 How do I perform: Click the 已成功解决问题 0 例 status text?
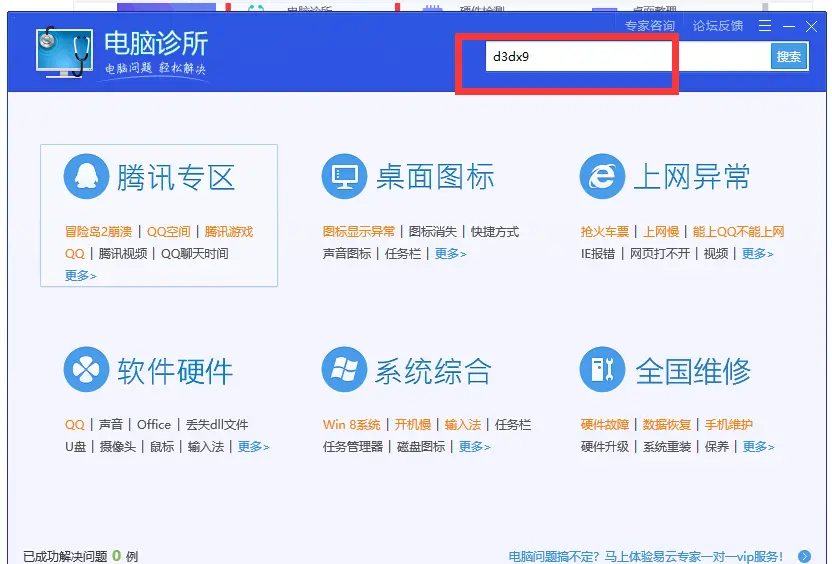tap(81, 557)
